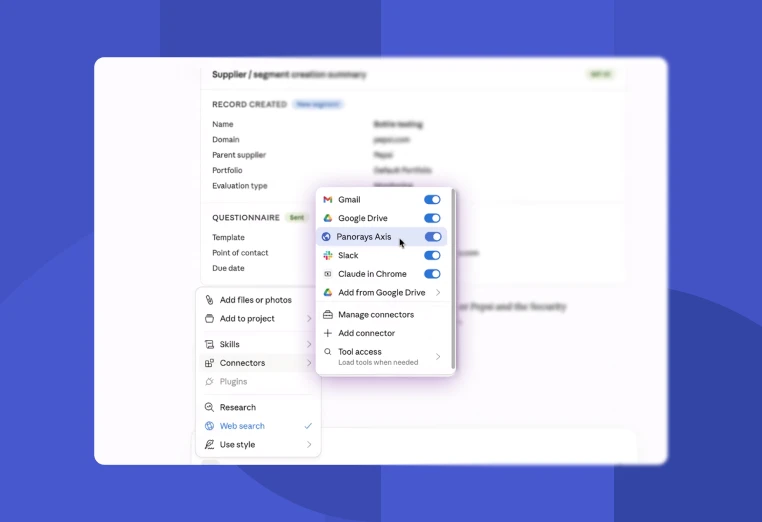Turn off the Slack toggle switch
This screenshot has height=522, width=762.
click(432, 255)
